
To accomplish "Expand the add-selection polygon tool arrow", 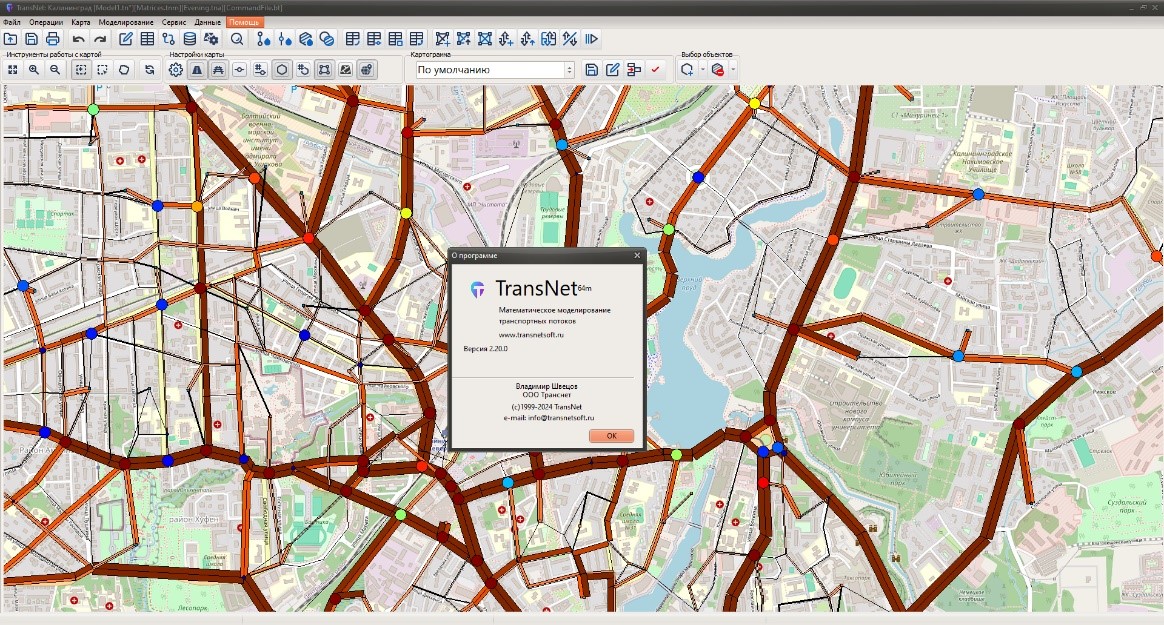I will tap(703, 69).
